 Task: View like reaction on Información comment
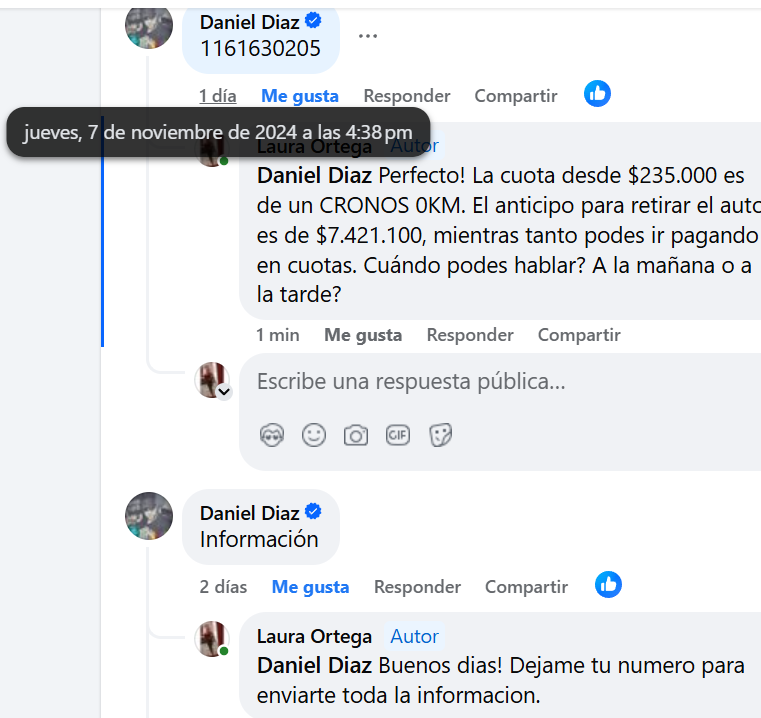(x=608, y=584)
